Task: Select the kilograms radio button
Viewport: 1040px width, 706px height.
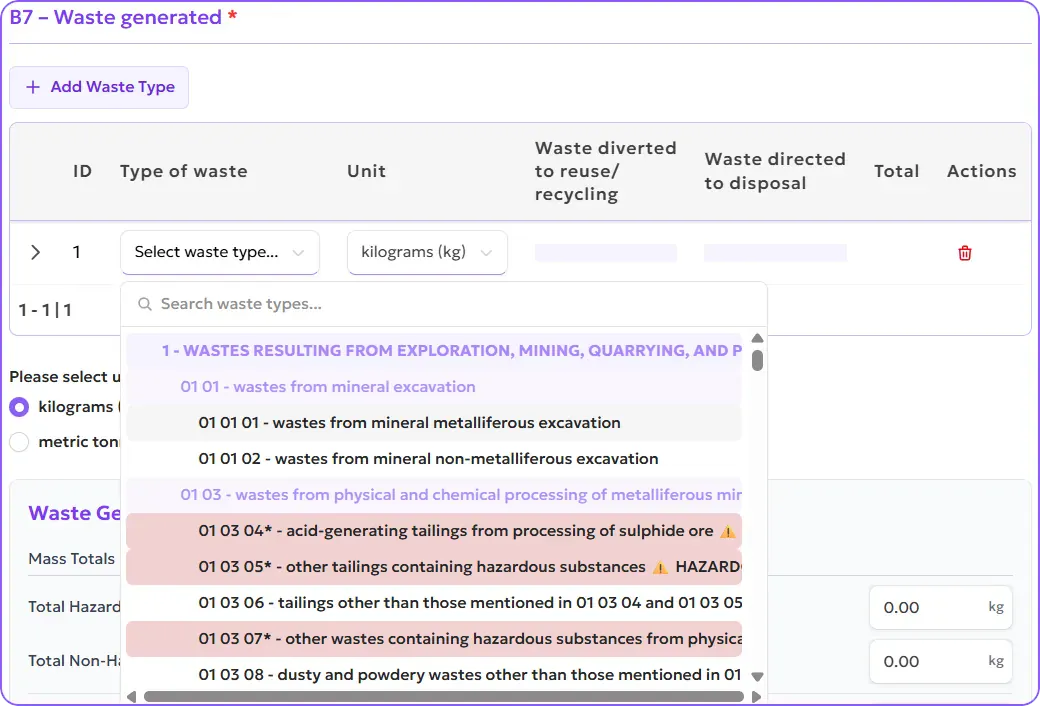Action: pyautogui.click(x=19, y=407)
